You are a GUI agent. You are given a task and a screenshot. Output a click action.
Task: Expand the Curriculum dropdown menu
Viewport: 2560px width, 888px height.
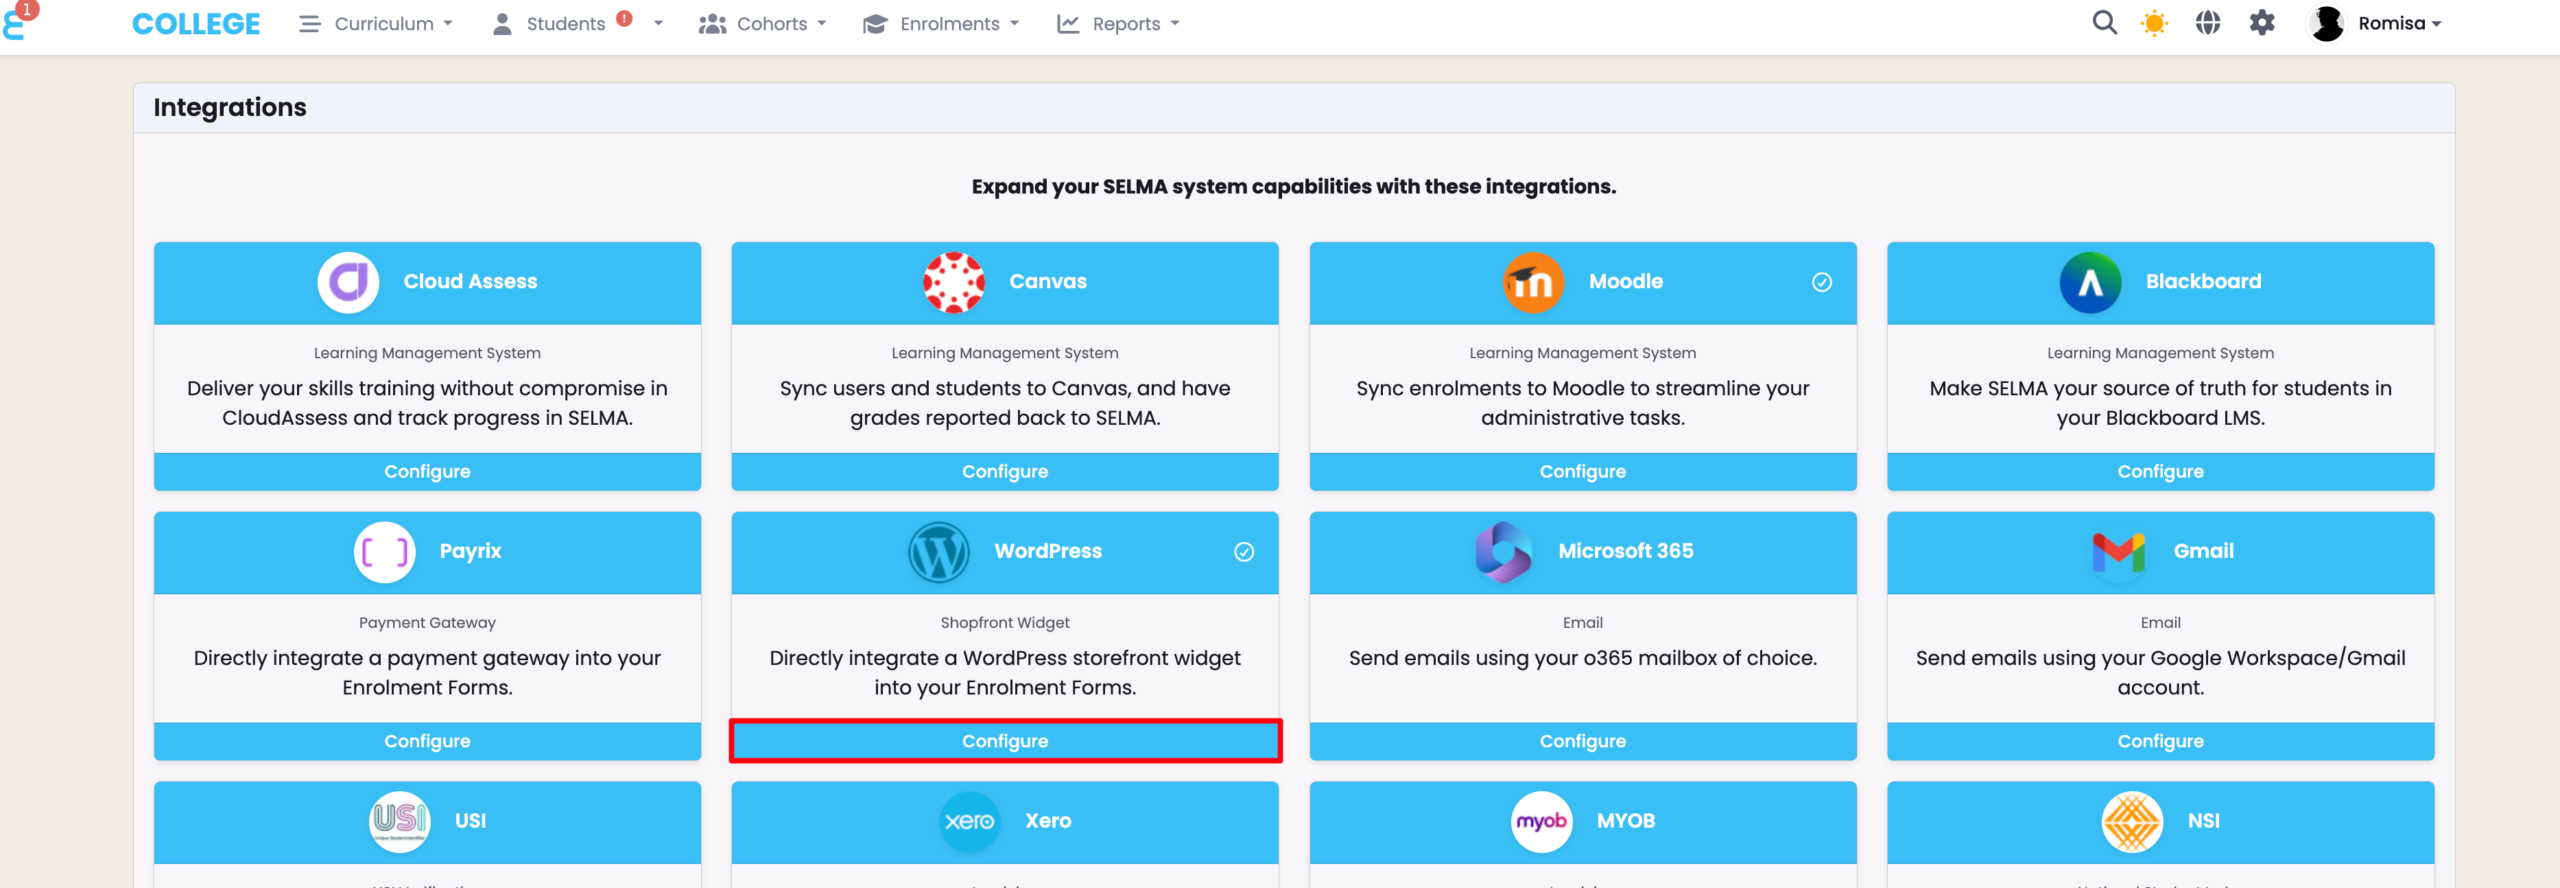376,24
